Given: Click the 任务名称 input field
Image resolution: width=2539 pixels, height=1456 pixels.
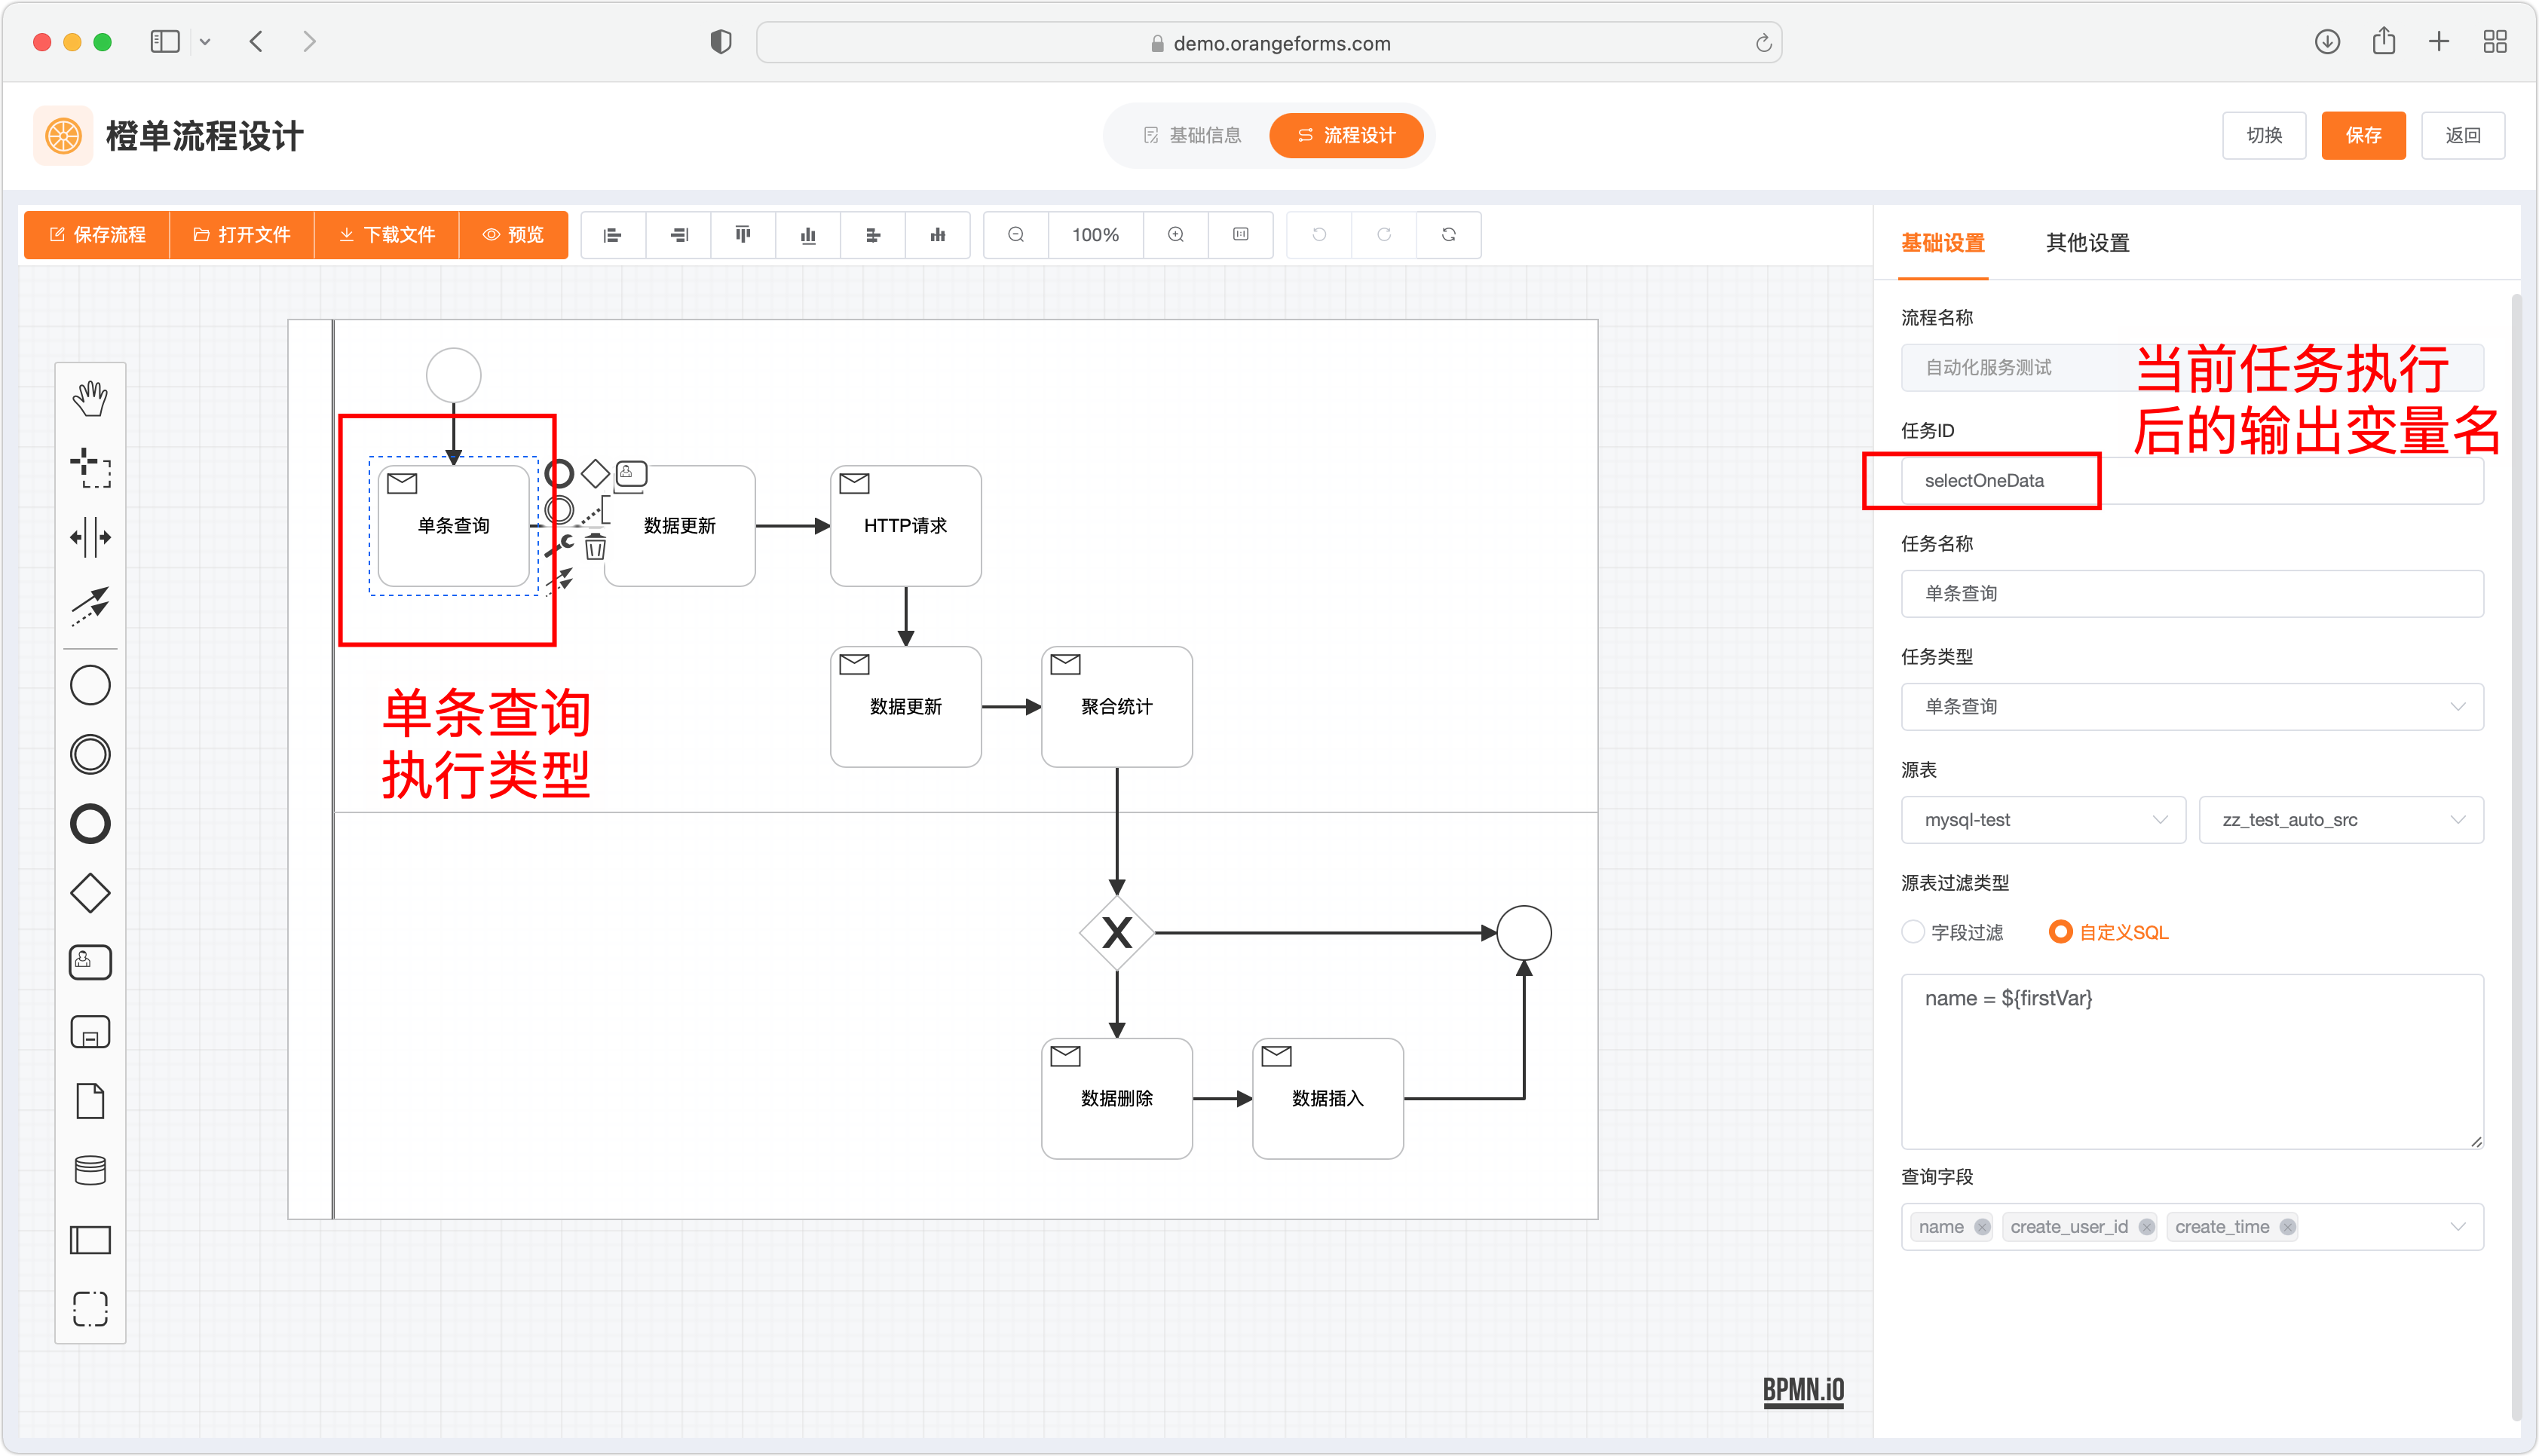Looking at the screenshot, I should 2192,593.
